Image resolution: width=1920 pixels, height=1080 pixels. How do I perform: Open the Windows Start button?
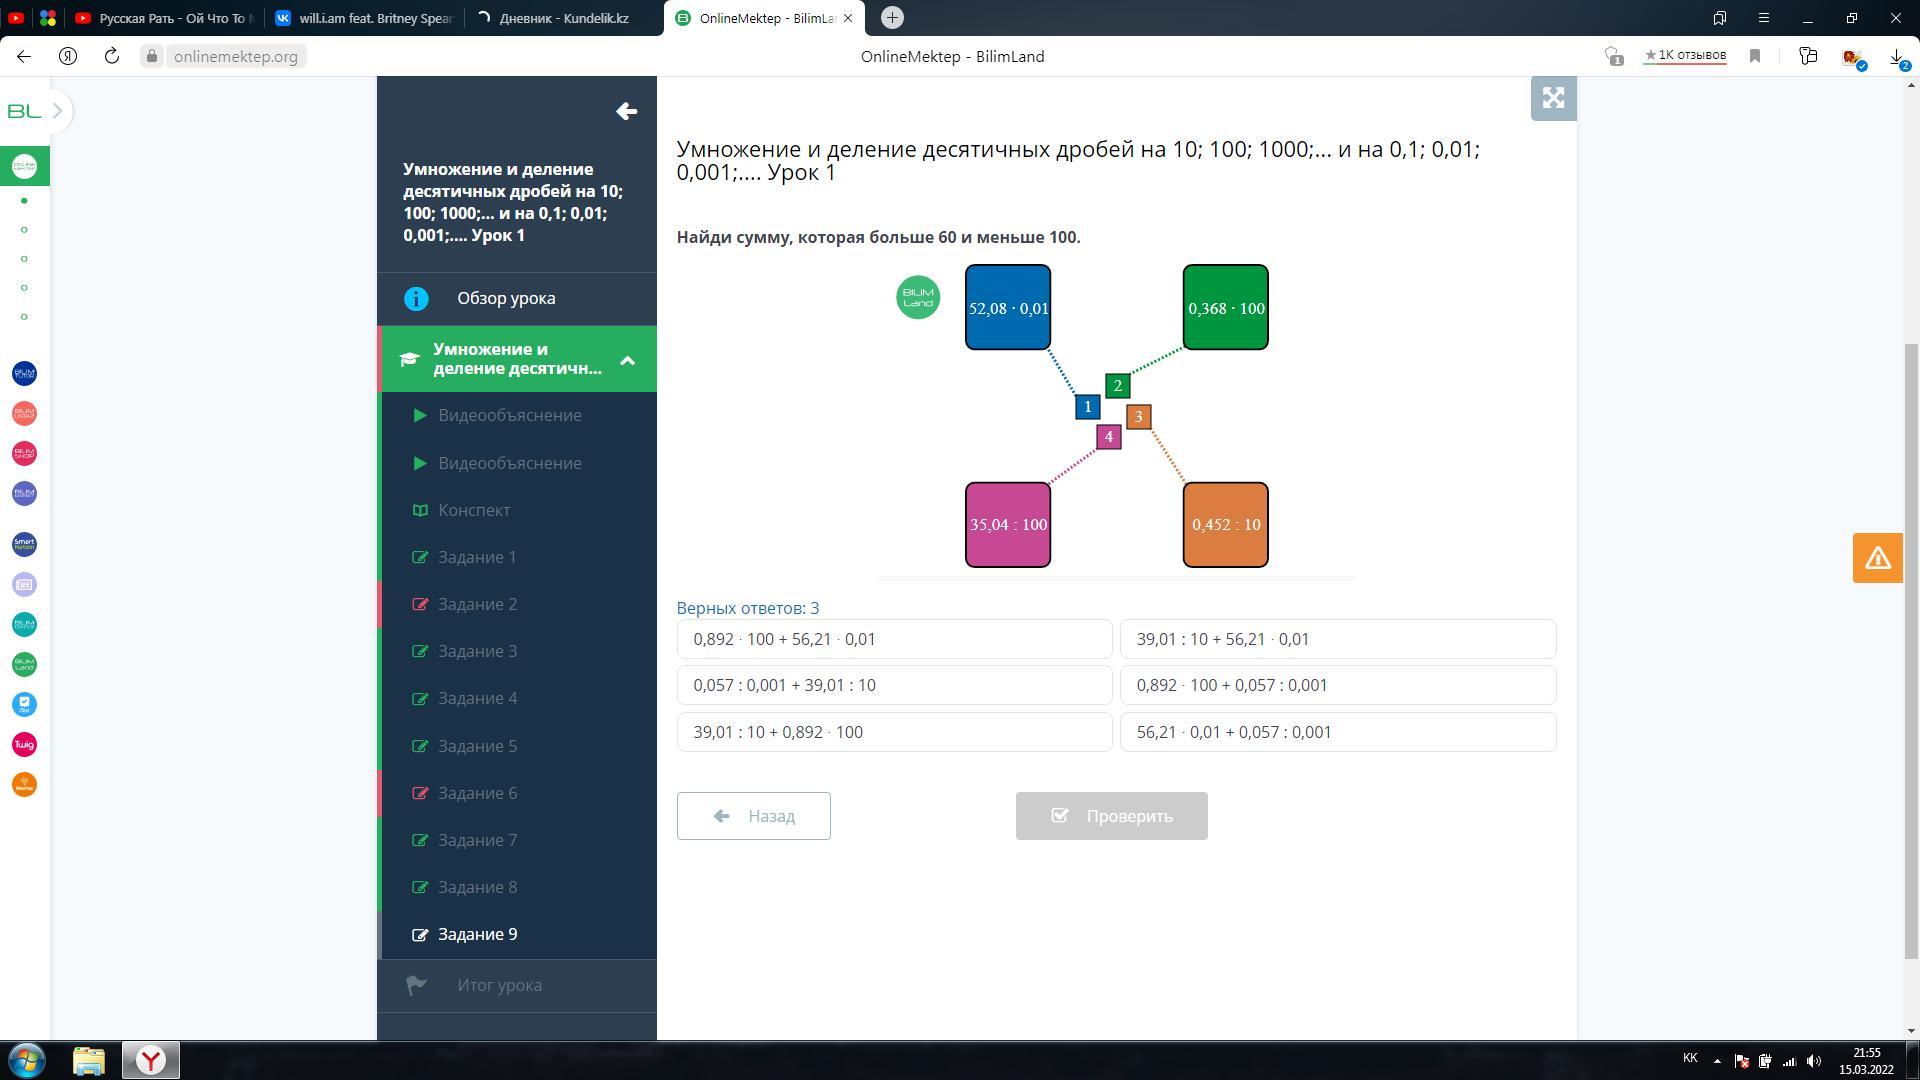27,1059
